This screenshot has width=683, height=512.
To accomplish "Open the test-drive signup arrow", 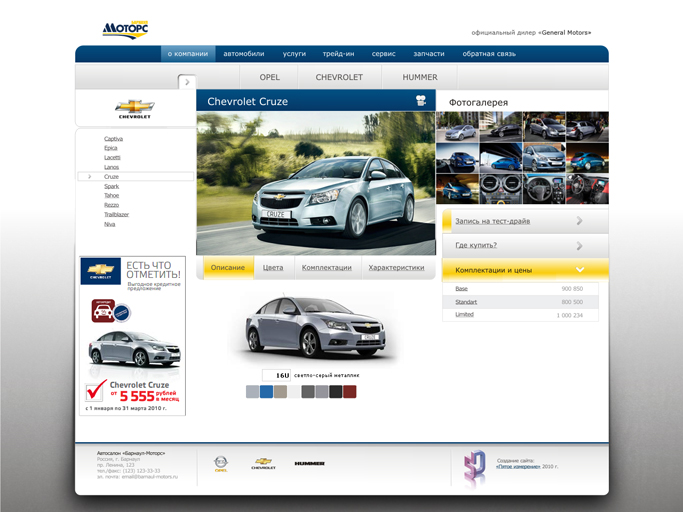I will (579, 221).
